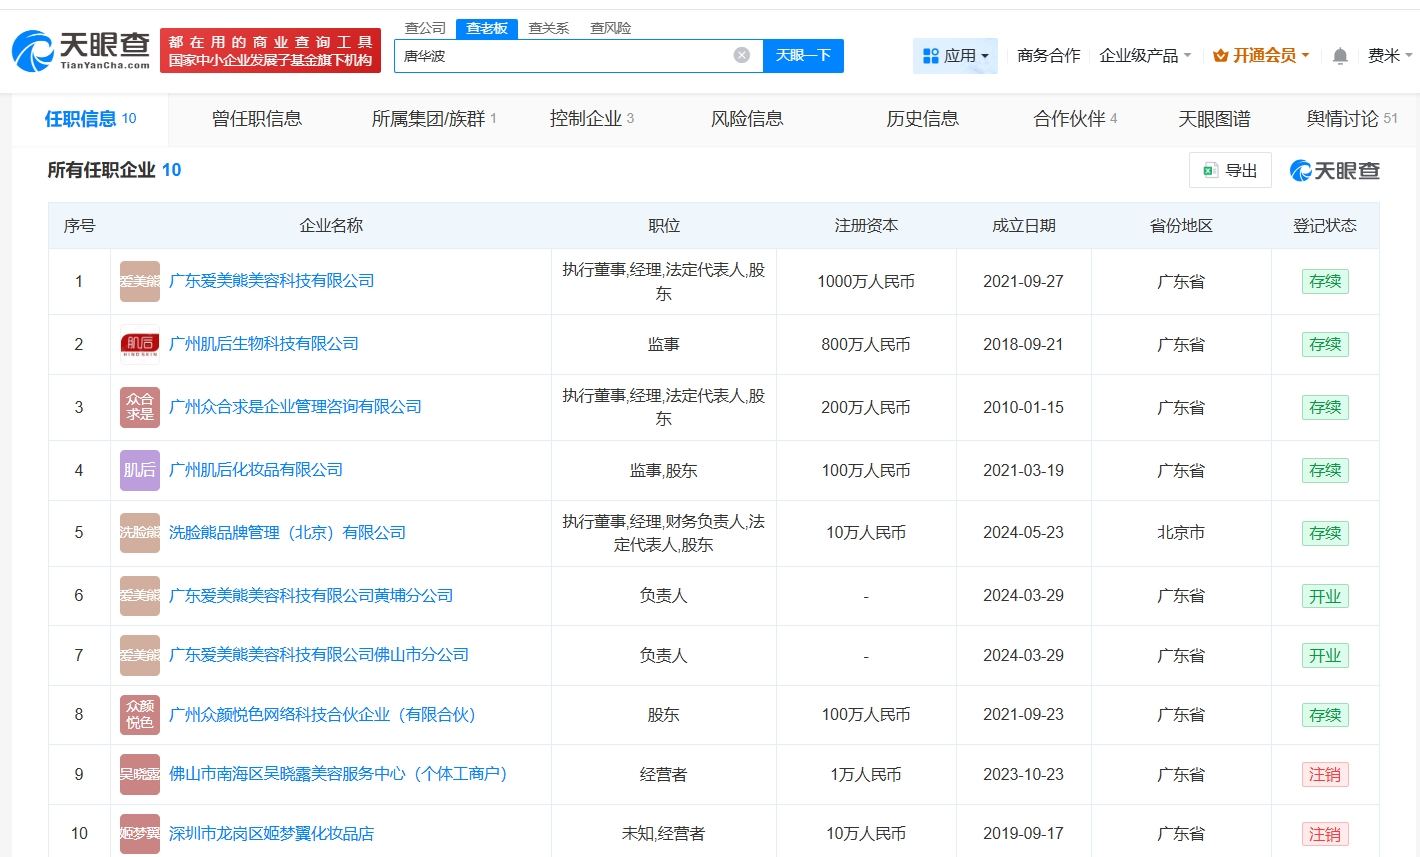The height and width of the screenshot is (857, 1420).
Task: Open the 费米 account dropdown
Action: click(x=1387, y=56)
